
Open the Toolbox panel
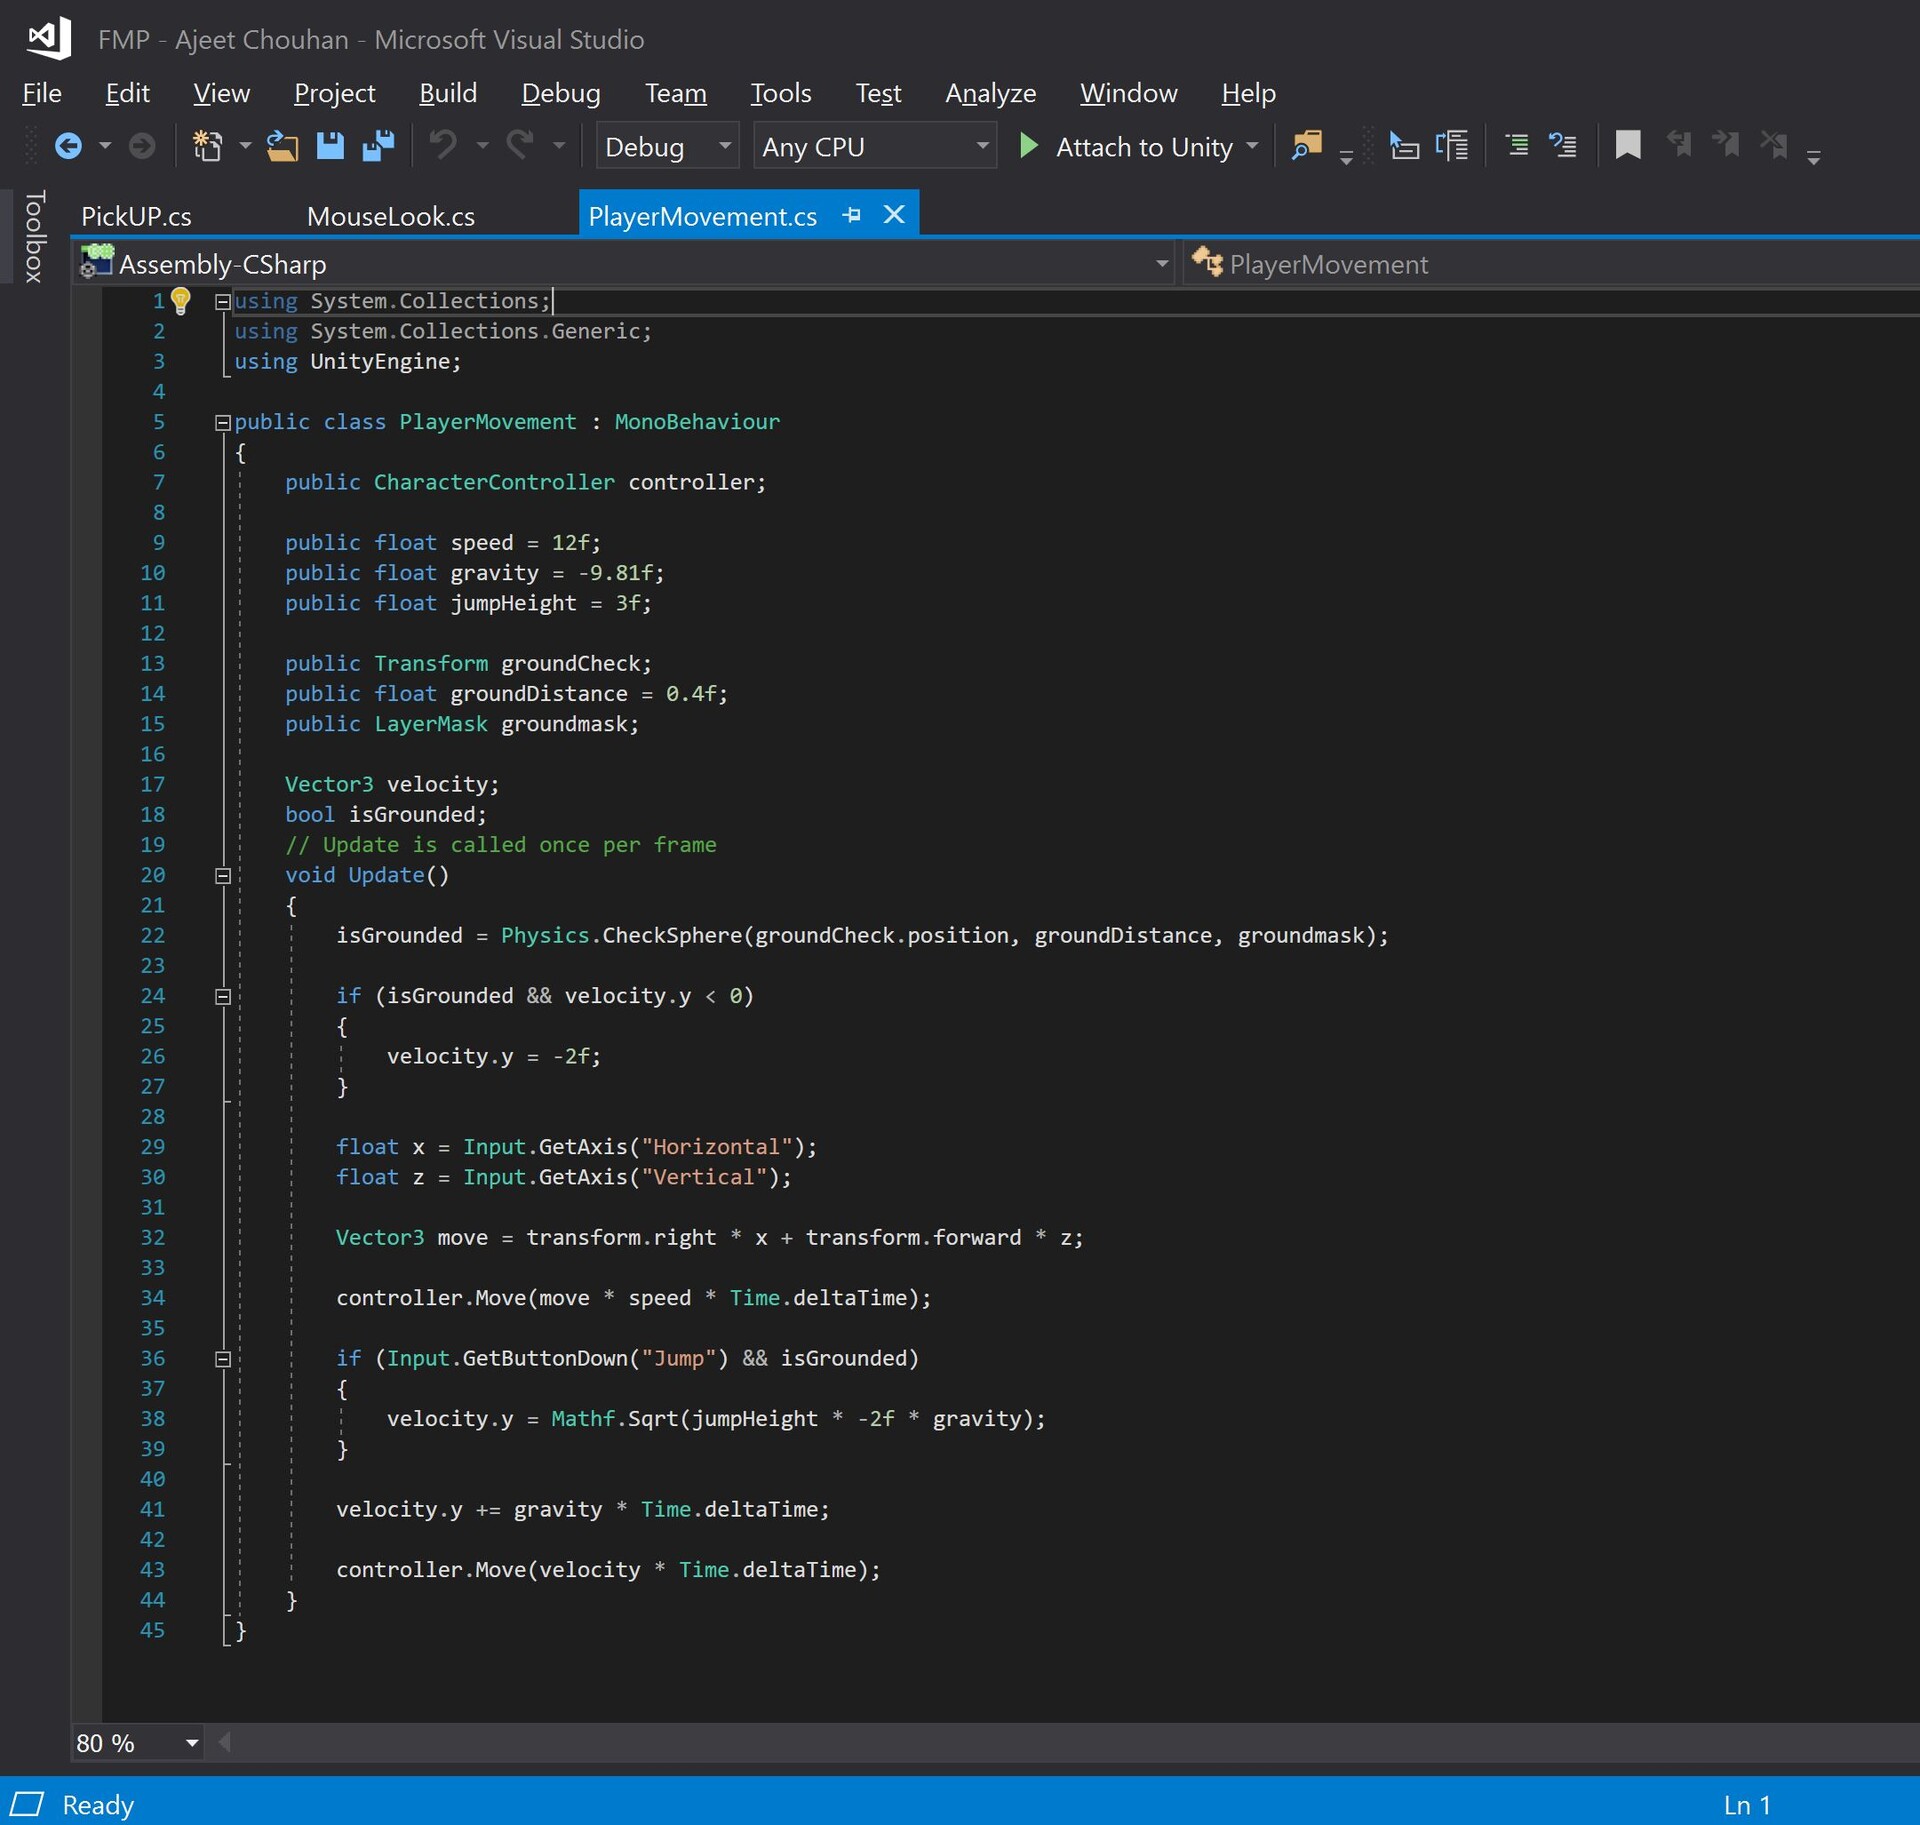click(34, 236)
